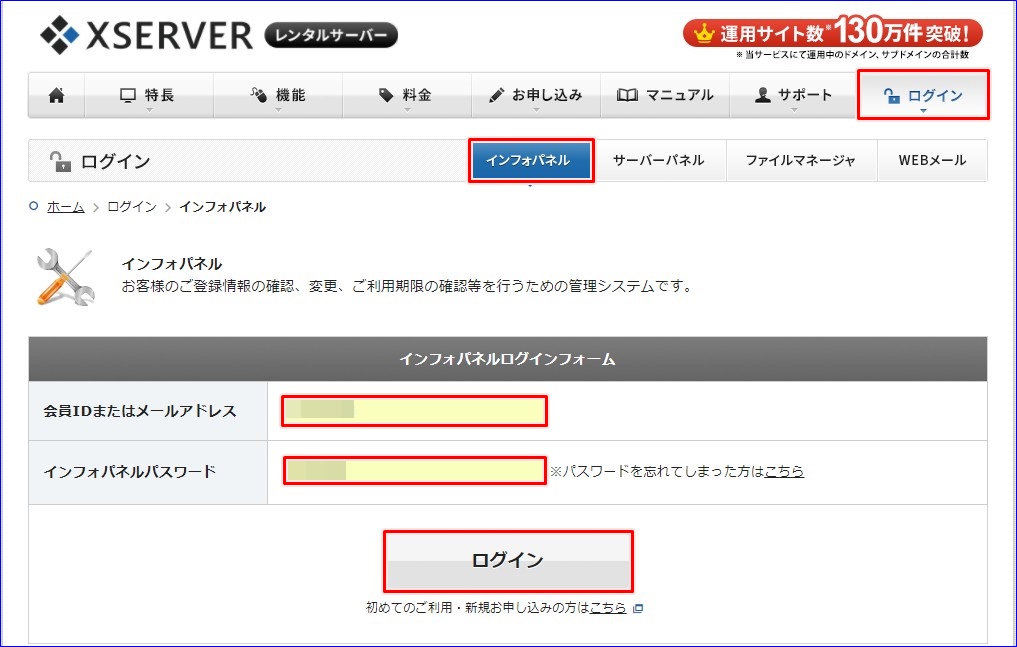1017x647 pixels.
Task: Open the 機能 menu item
Action: click(278, 95)
